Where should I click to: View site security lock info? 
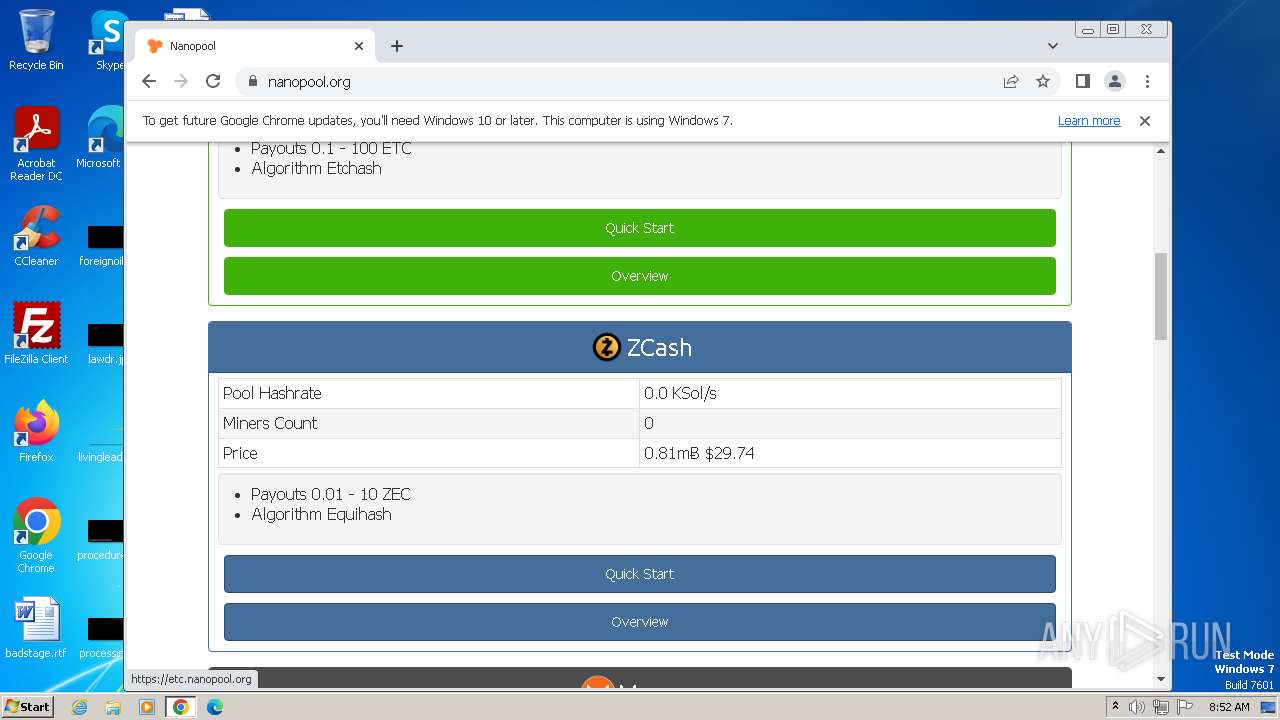coord(252,82)
